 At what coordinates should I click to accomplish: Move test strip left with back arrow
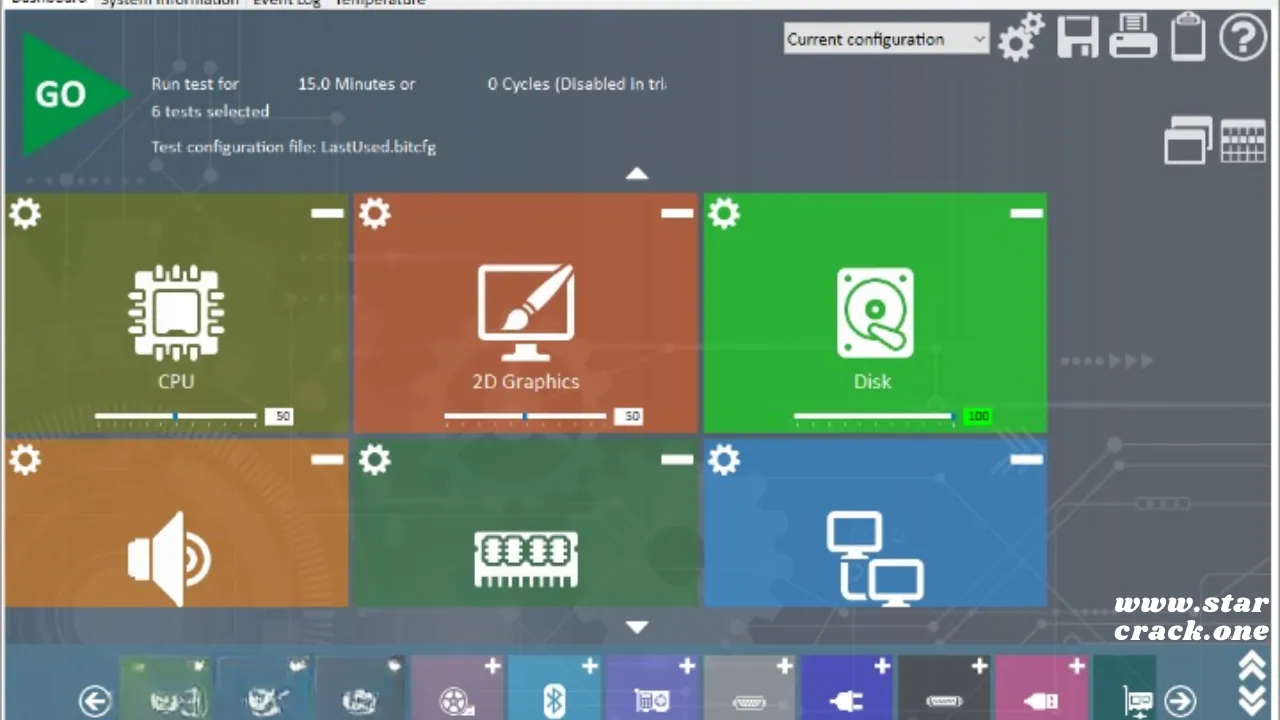95,700
